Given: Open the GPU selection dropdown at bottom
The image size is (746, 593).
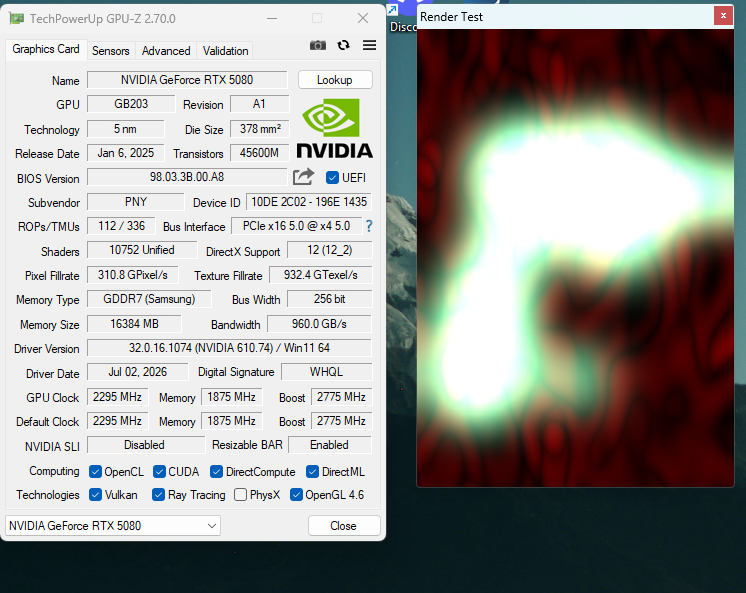Looking at the screenshot, I should coord(113,526).
